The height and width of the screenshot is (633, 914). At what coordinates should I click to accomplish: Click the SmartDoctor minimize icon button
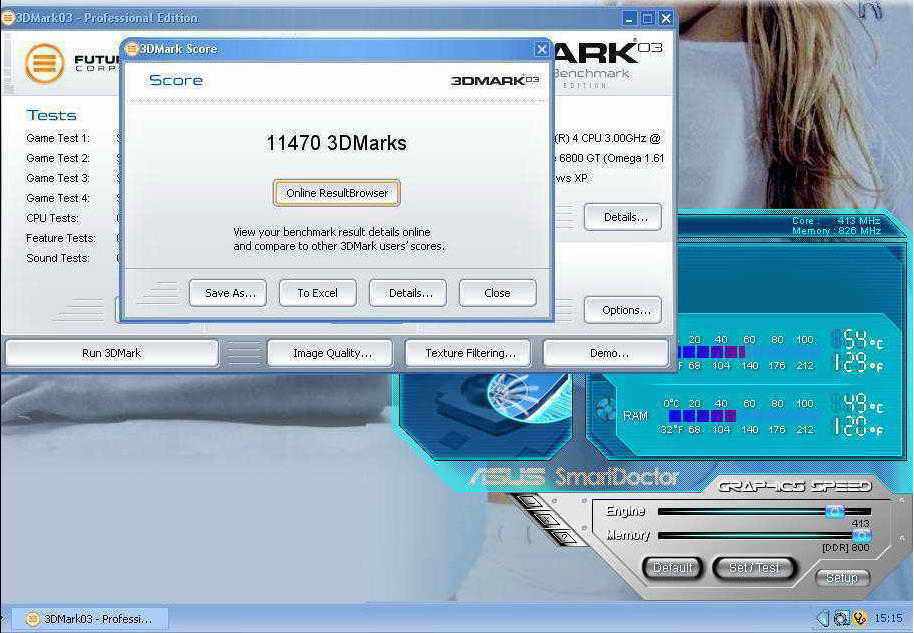531,501
